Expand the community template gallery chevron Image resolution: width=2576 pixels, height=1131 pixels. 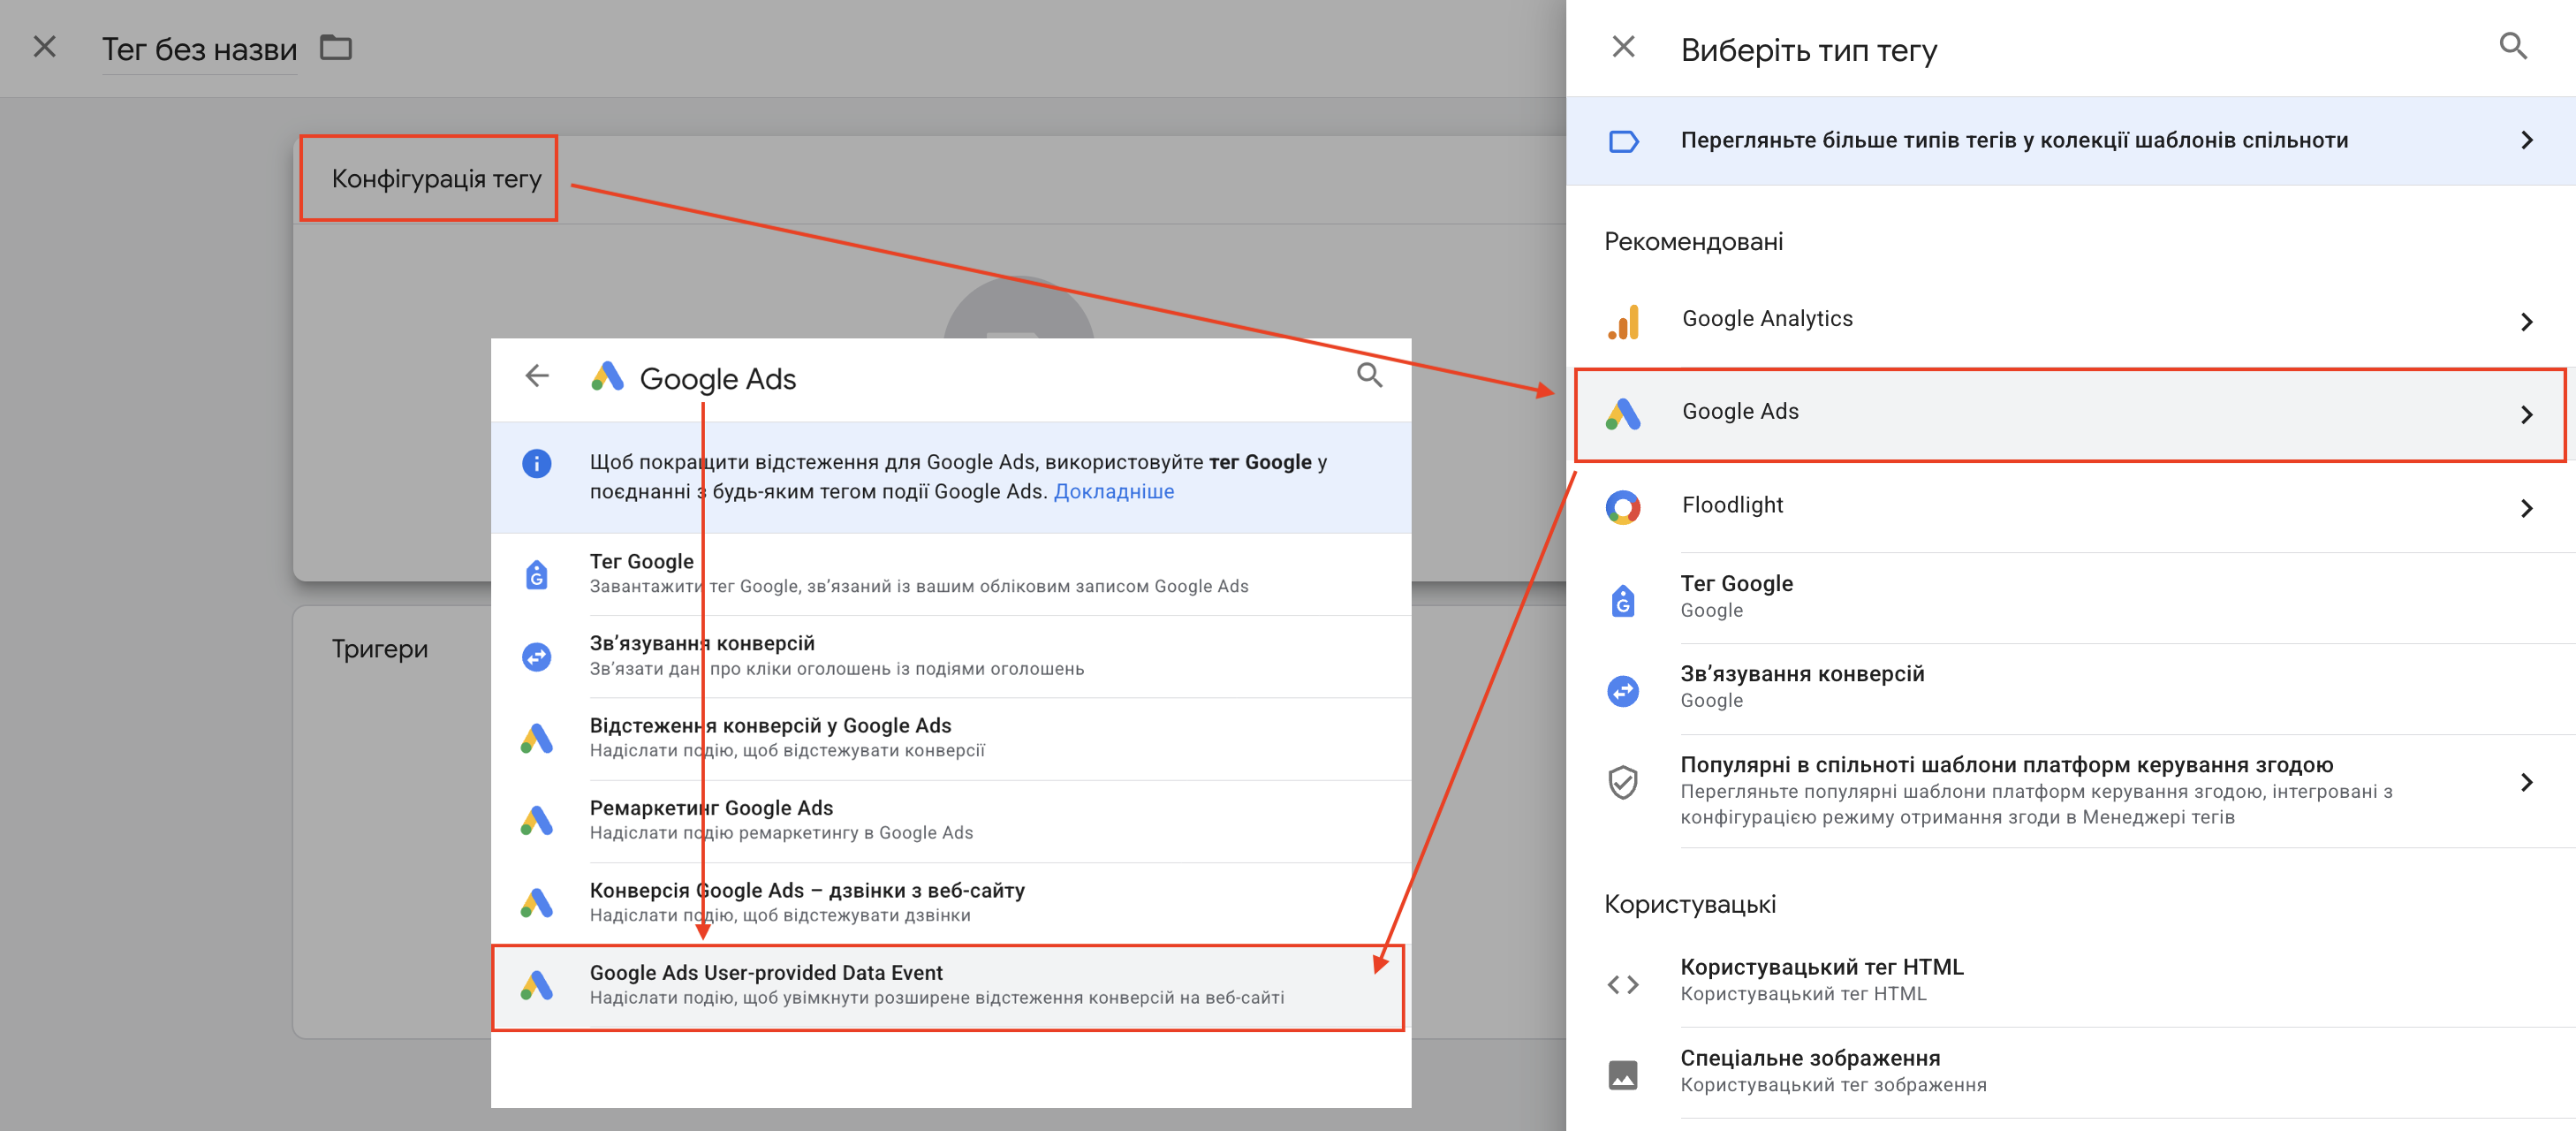pyautogui.click(x=2527, y=141)
